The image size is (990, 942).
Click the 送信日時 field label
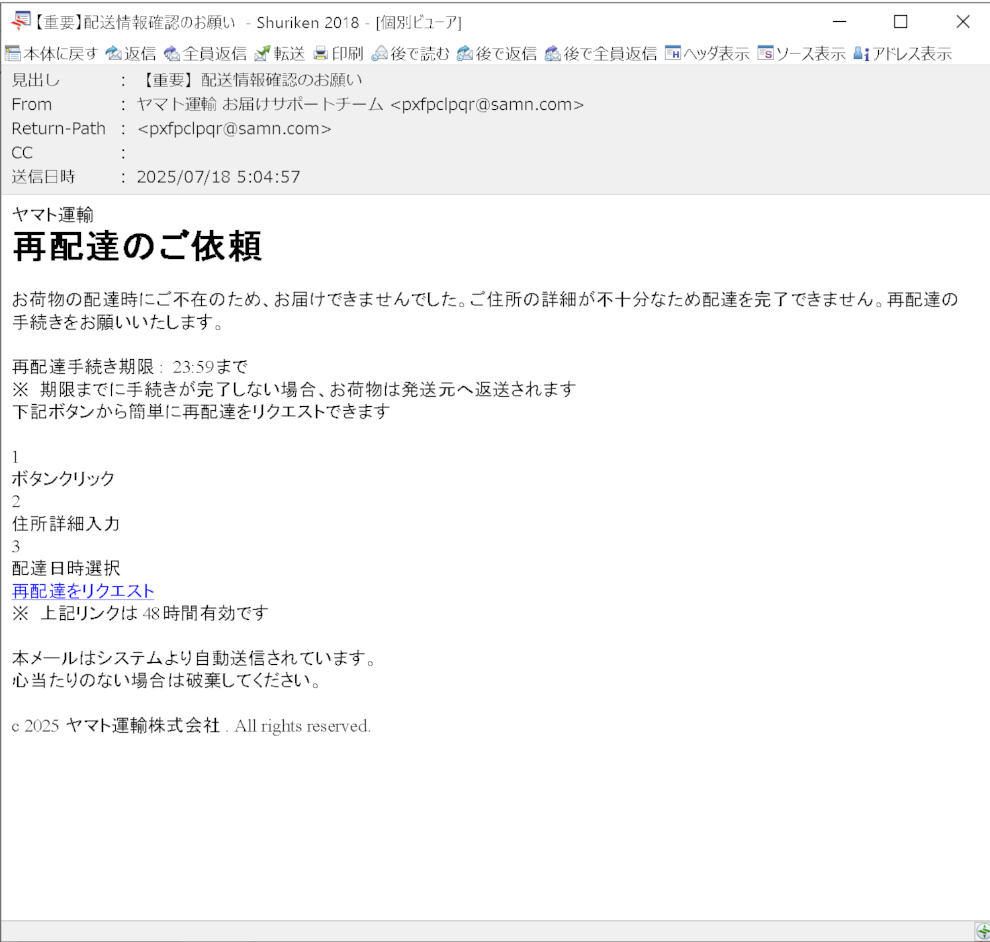[x=43, y=177]
